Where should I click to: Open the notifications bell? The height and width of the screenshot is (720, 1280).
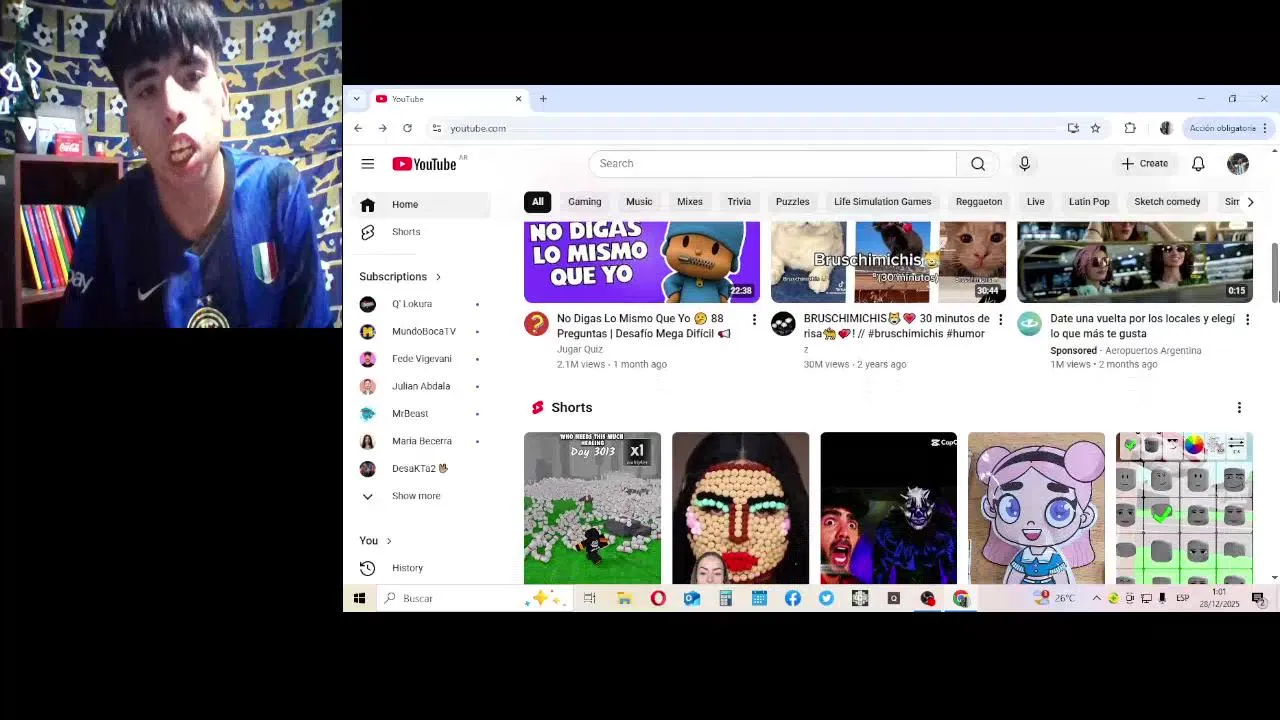coord(1198,164)
